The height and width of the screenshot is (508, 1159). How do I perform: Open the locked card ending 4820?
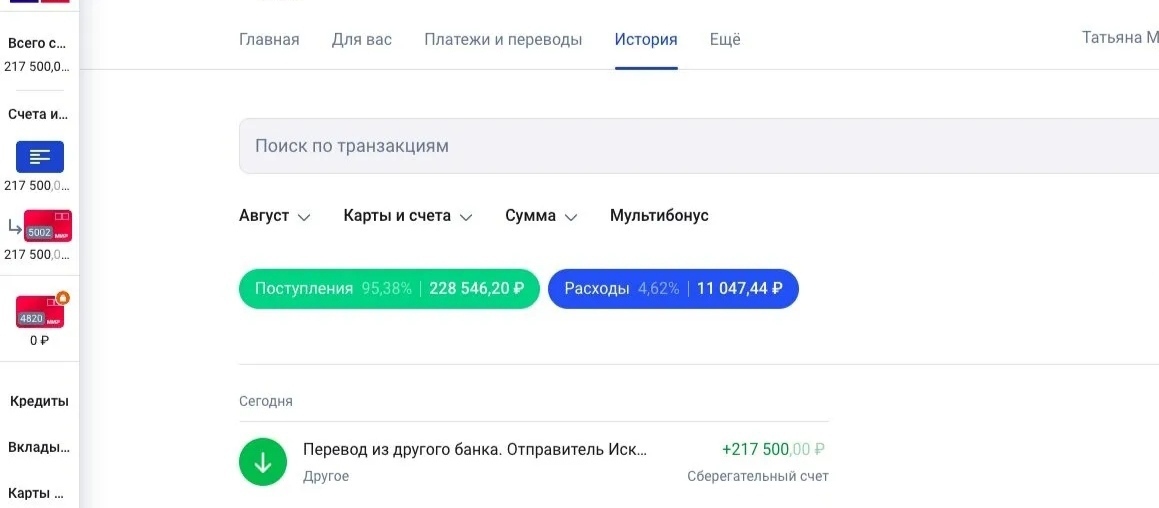(39, 313)
